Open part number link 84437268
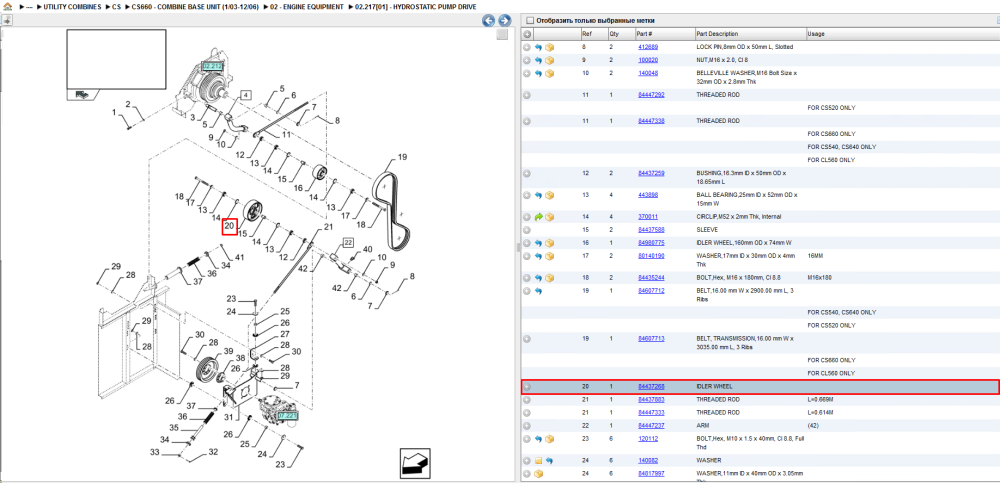 pyautogui.click(x=651, y=387)
